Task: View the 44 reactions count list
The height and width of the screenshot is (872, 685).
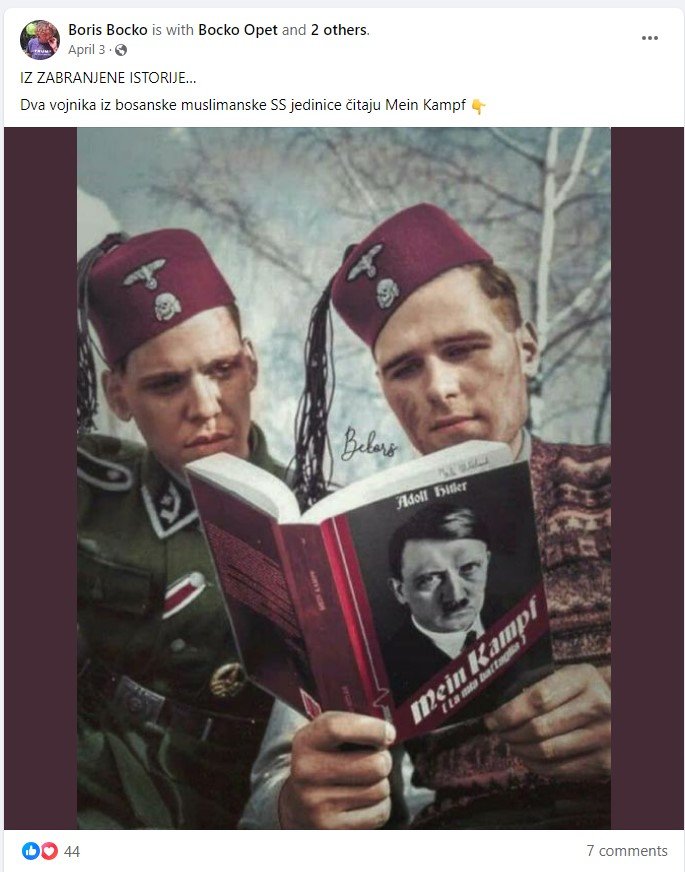Action: [x=72, y=851]
